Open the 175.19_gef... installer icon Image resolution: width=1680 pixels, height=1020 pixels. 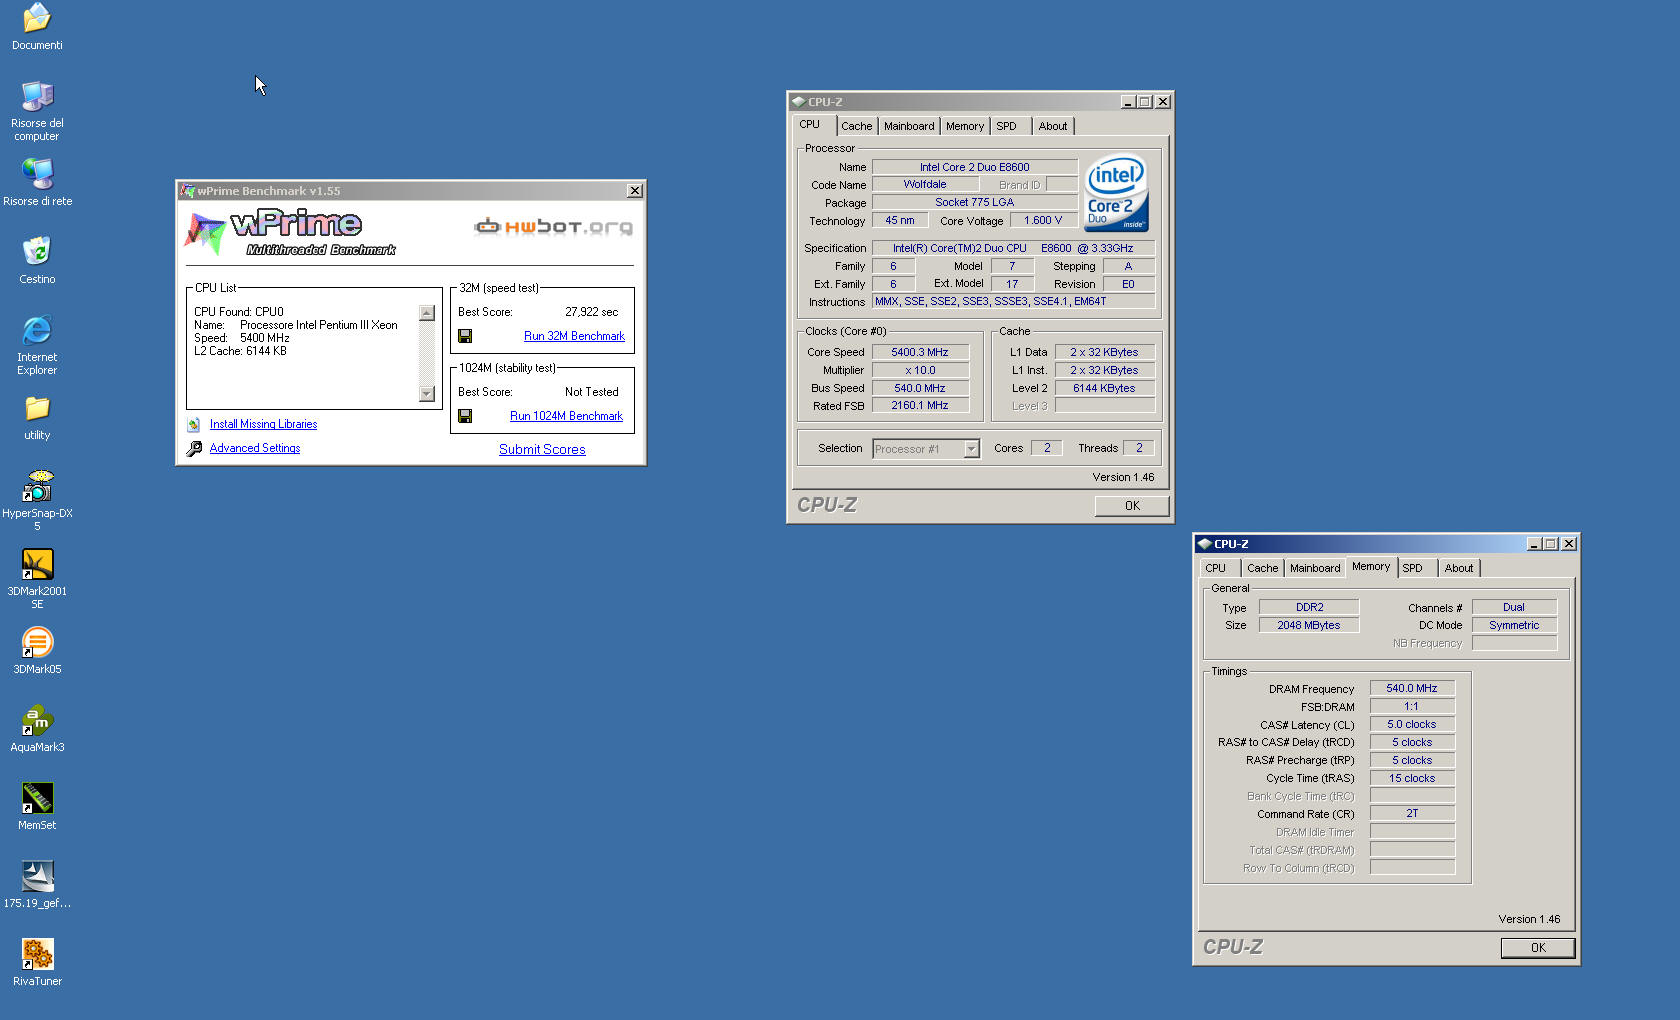[37, 876]
